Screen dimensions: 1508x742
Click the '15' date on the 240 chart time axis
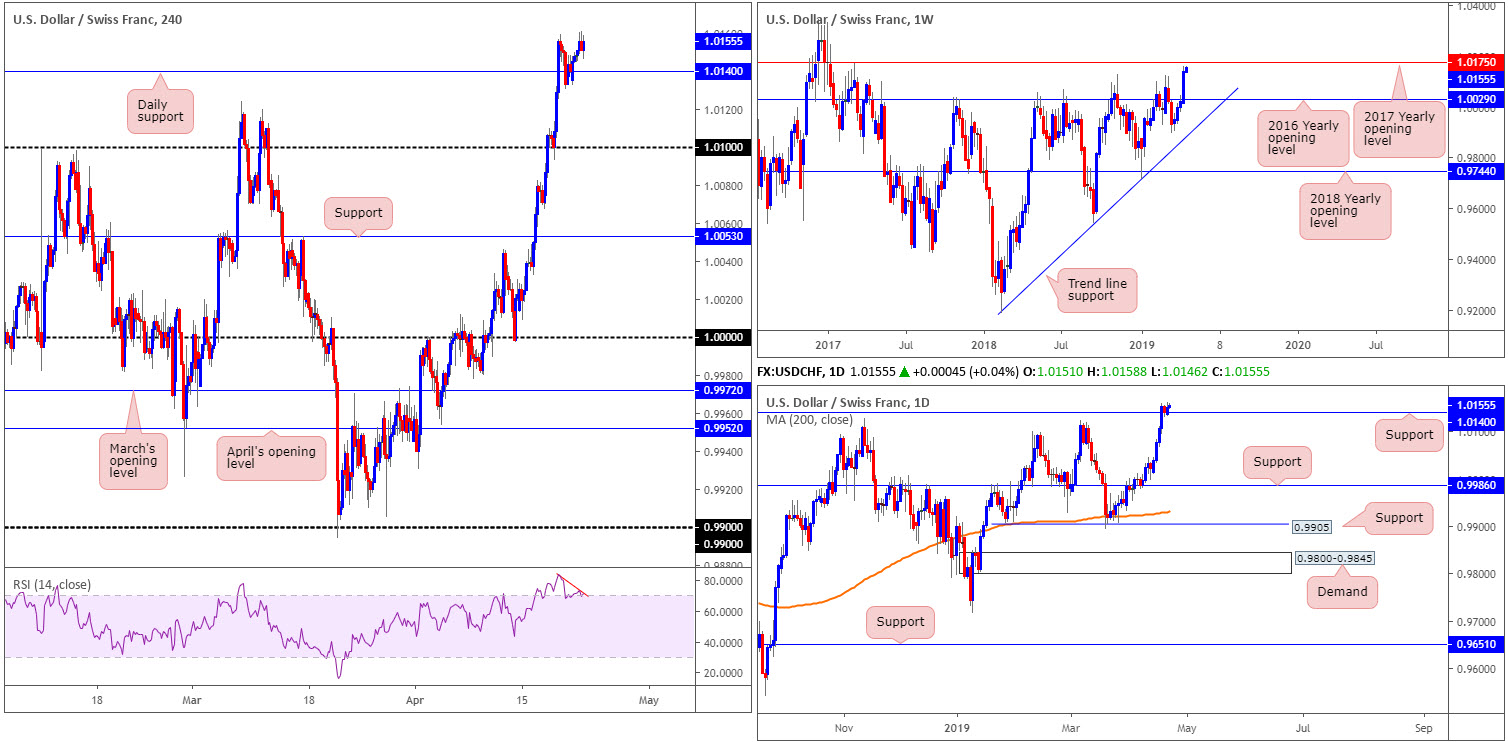point(521,702)
